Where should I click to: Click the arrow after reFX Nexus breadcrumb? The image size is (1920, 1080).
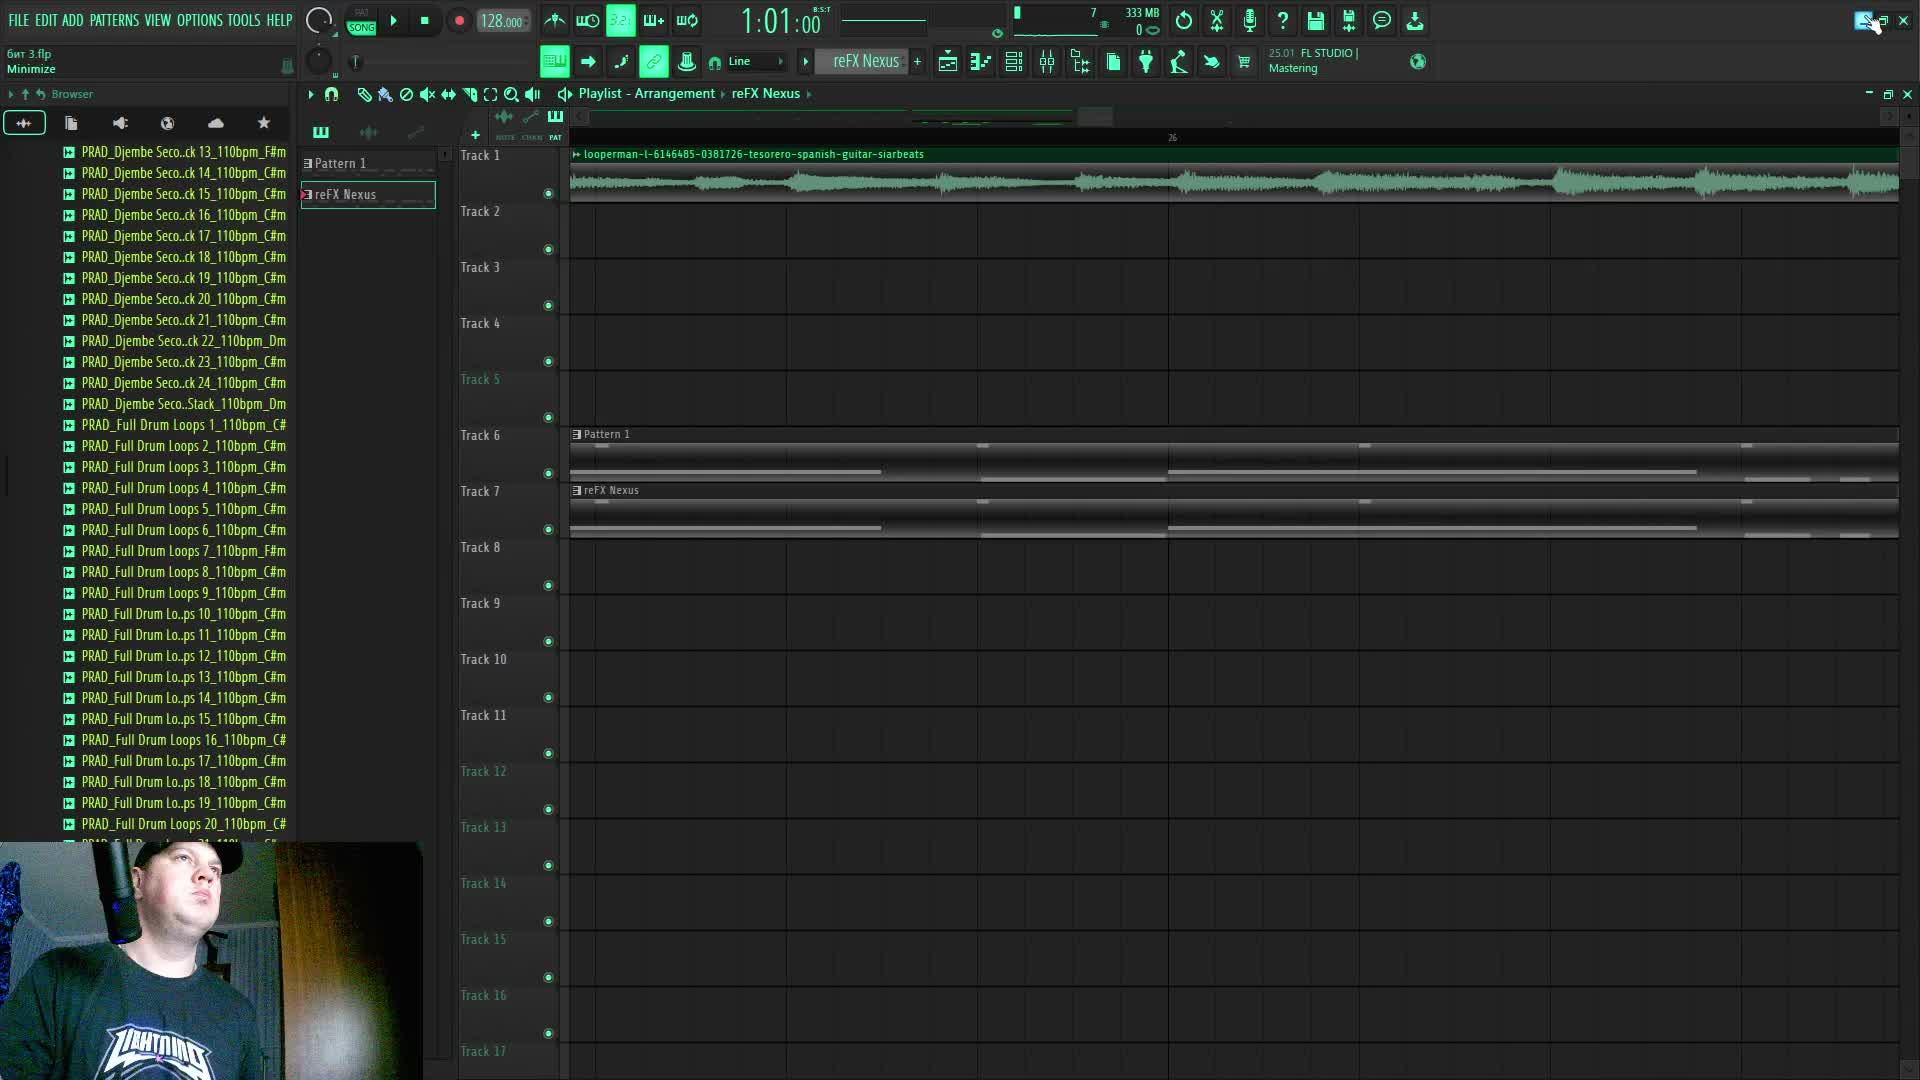[x=809, y=94]
